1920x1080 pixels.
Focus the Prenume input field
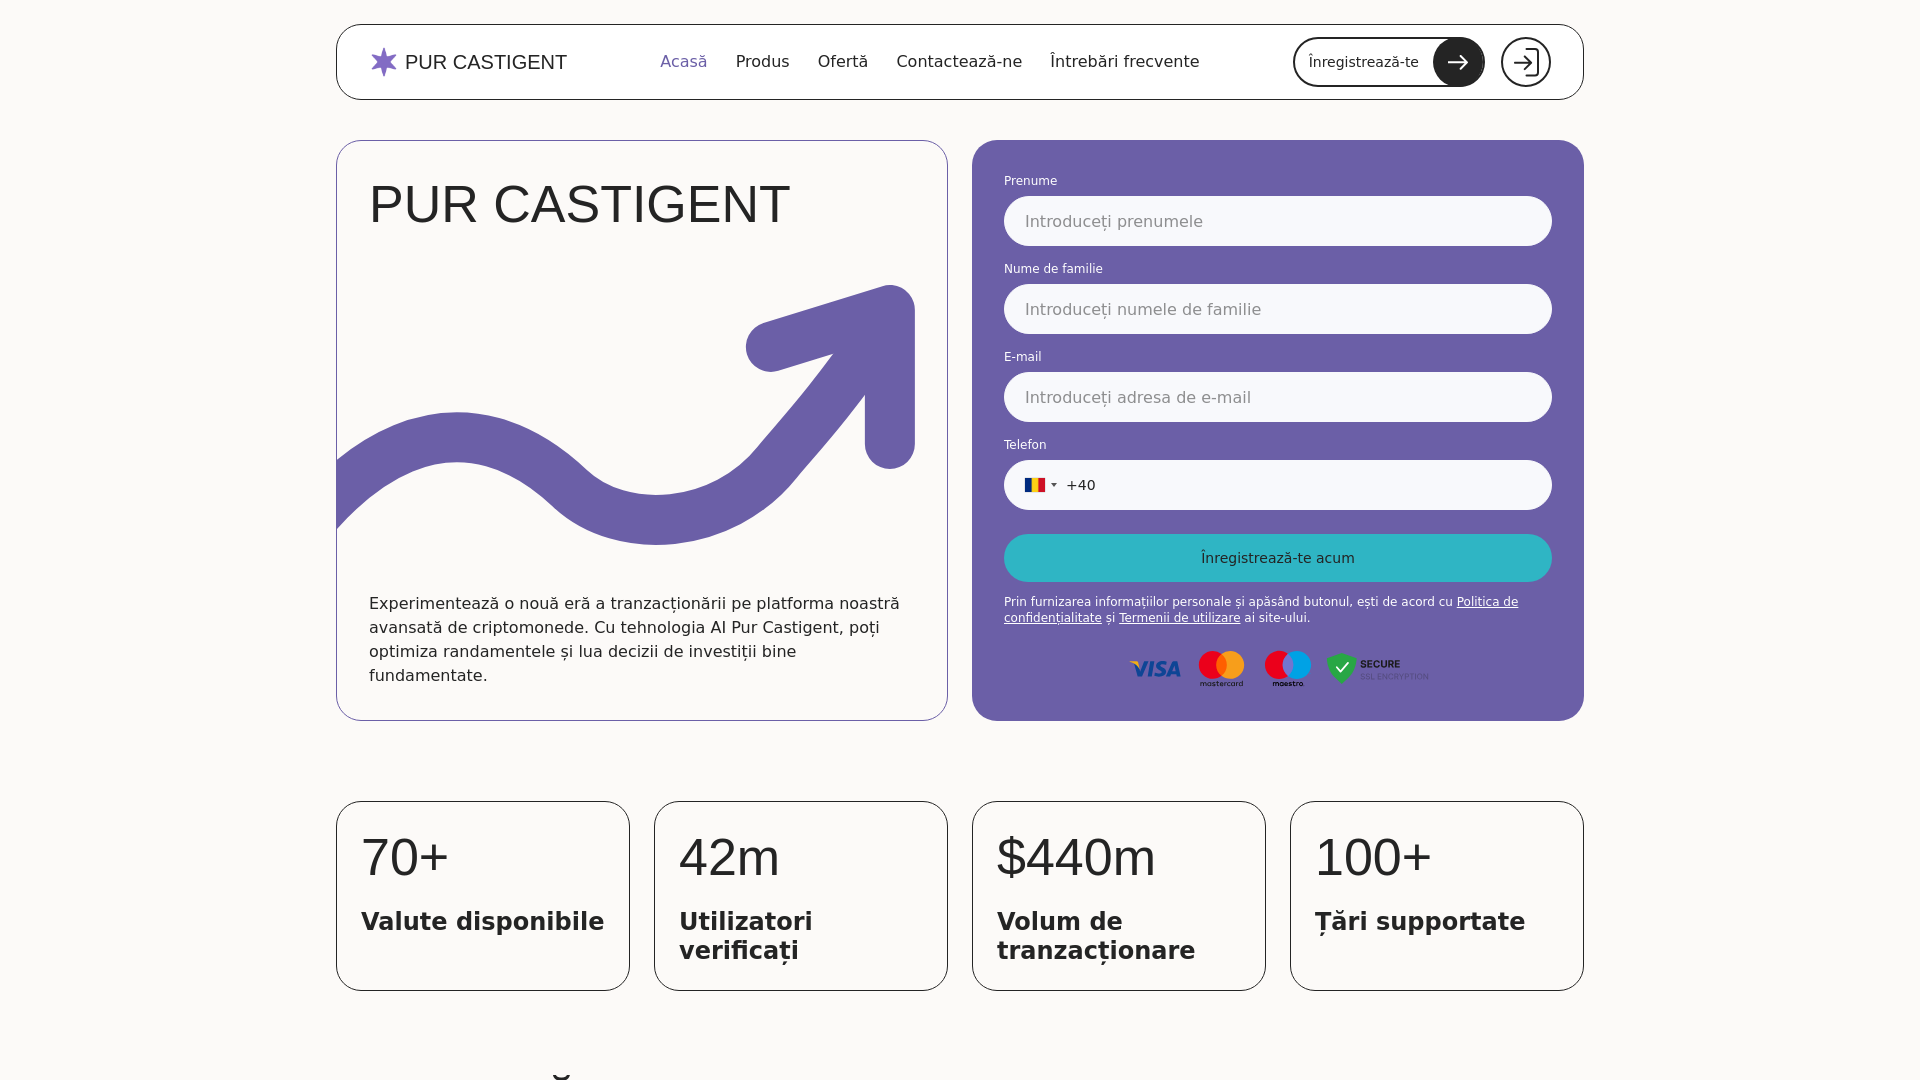[x=1278, y=221]
